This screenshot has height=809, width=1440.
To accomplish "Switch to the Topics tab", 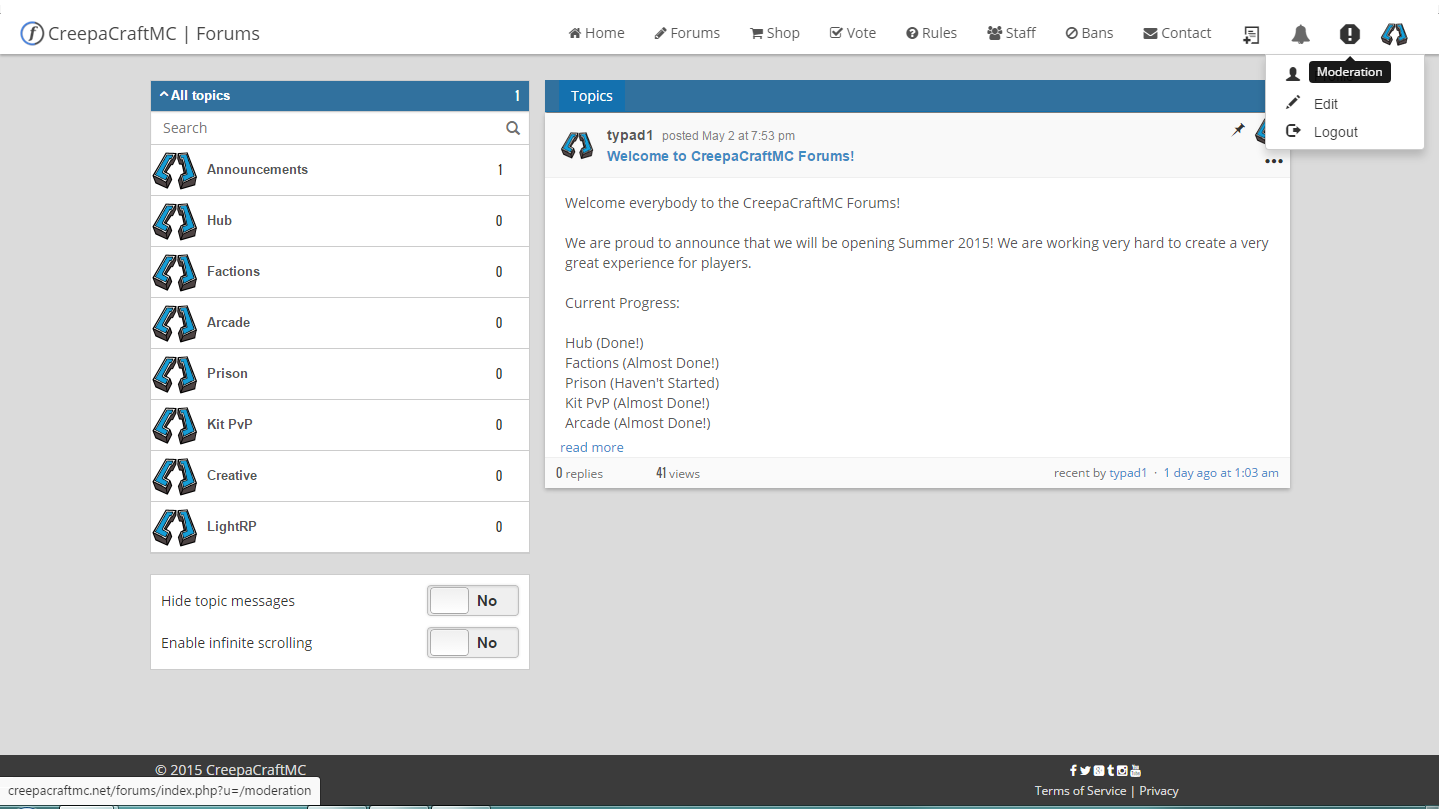I will (x=591, y=96).
